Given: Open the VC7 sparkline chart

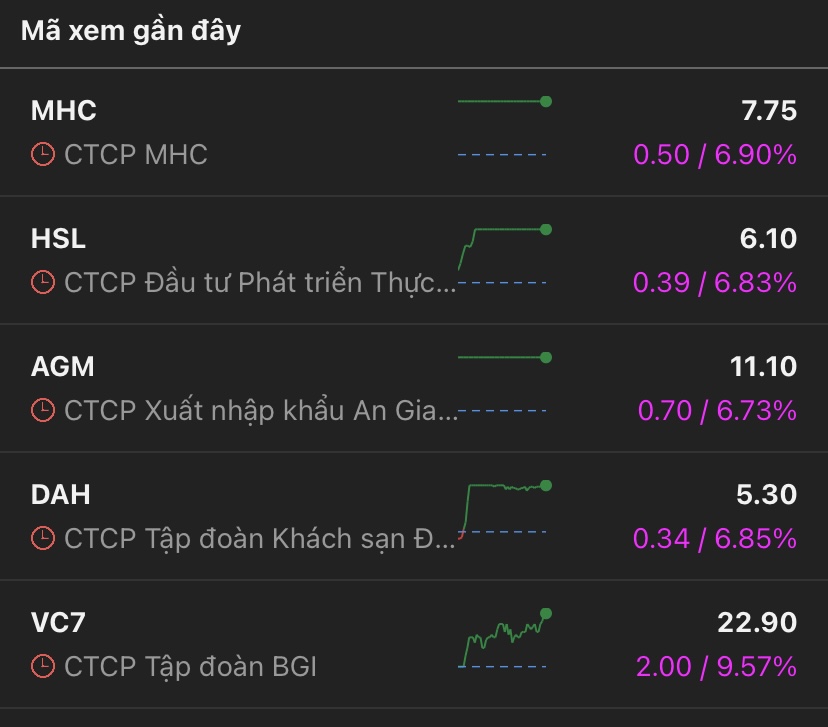Looking at the screenshot, I should pyautogui.click(x=503, y=639).
